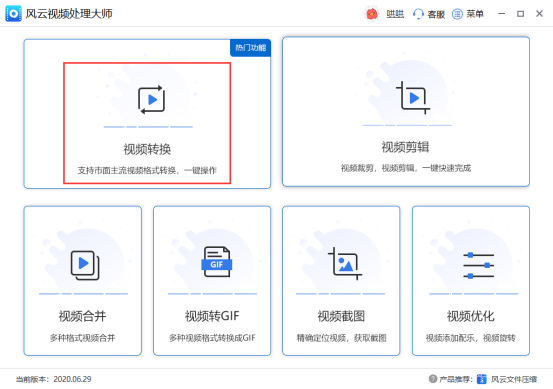Click description 多种视频格式转换成GIF
This screenshot has width=553, height=389.
click(212, 338)
